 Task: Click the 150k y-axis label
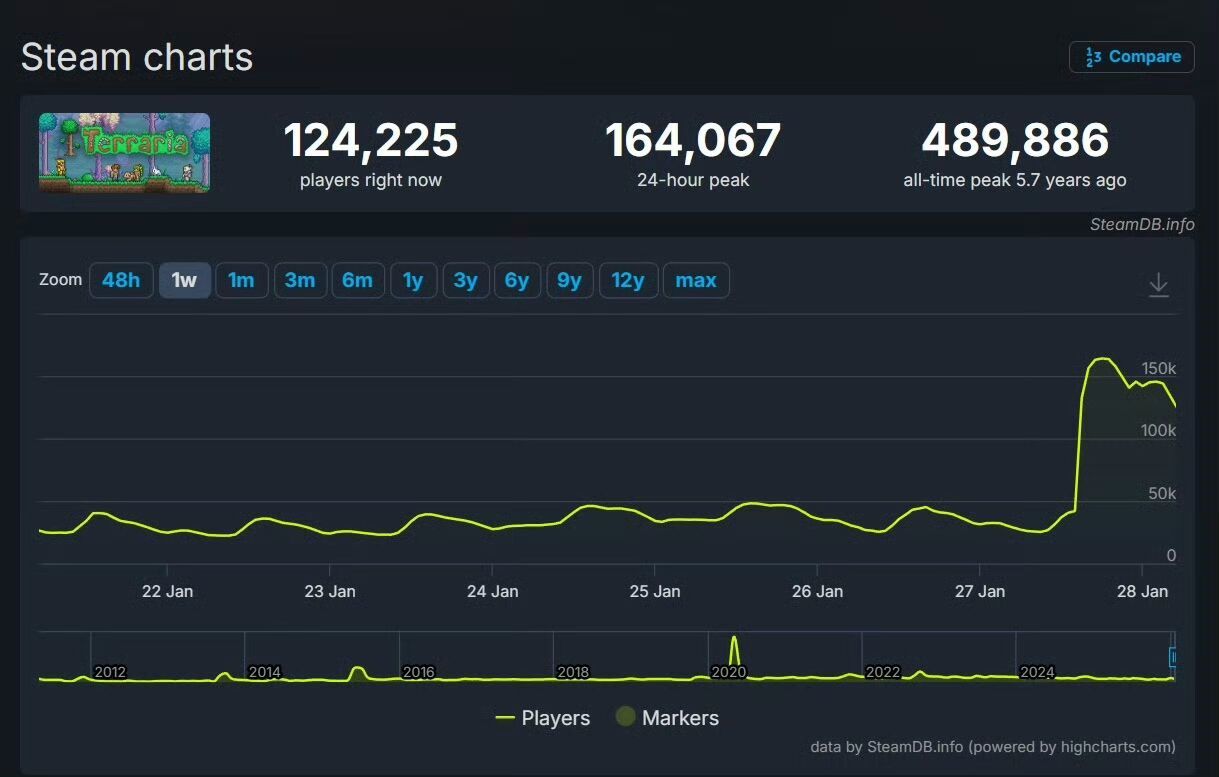pyautogui.click(x=1159, y=369)
